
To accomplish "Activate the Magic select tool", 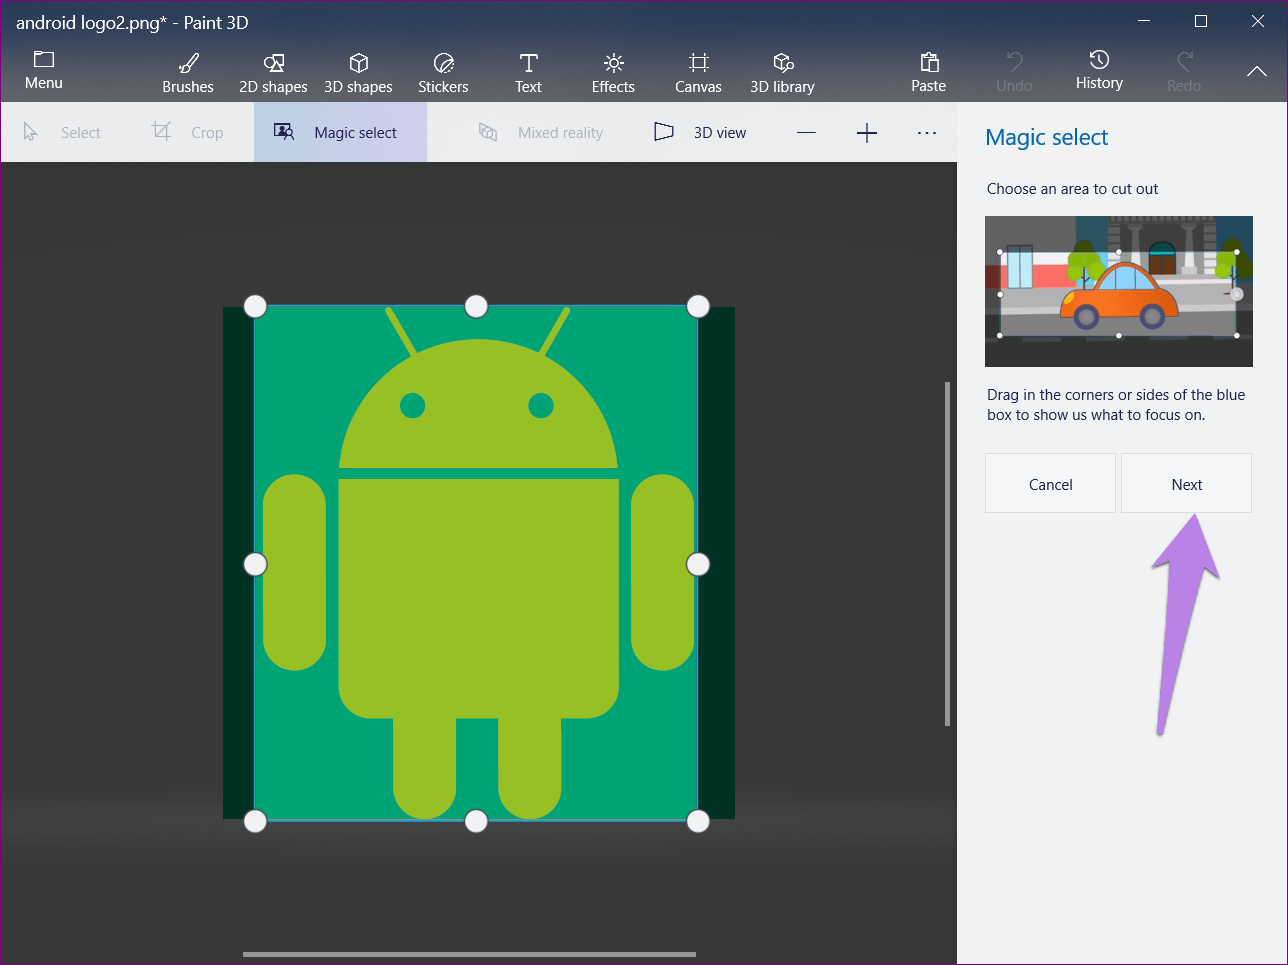I will (340, 133).
